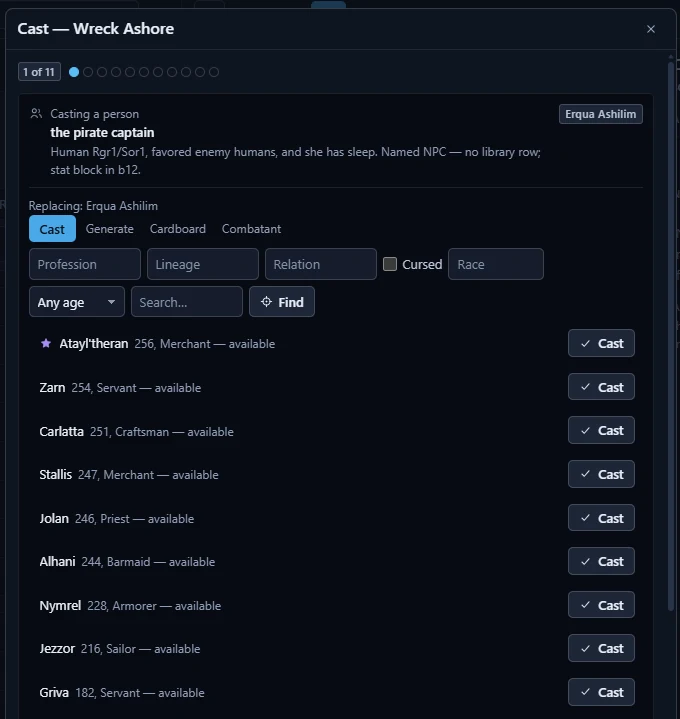Click the Any age dropdown arrow
The width and height of the screenshot is (680, 719).
coord(111,302)
